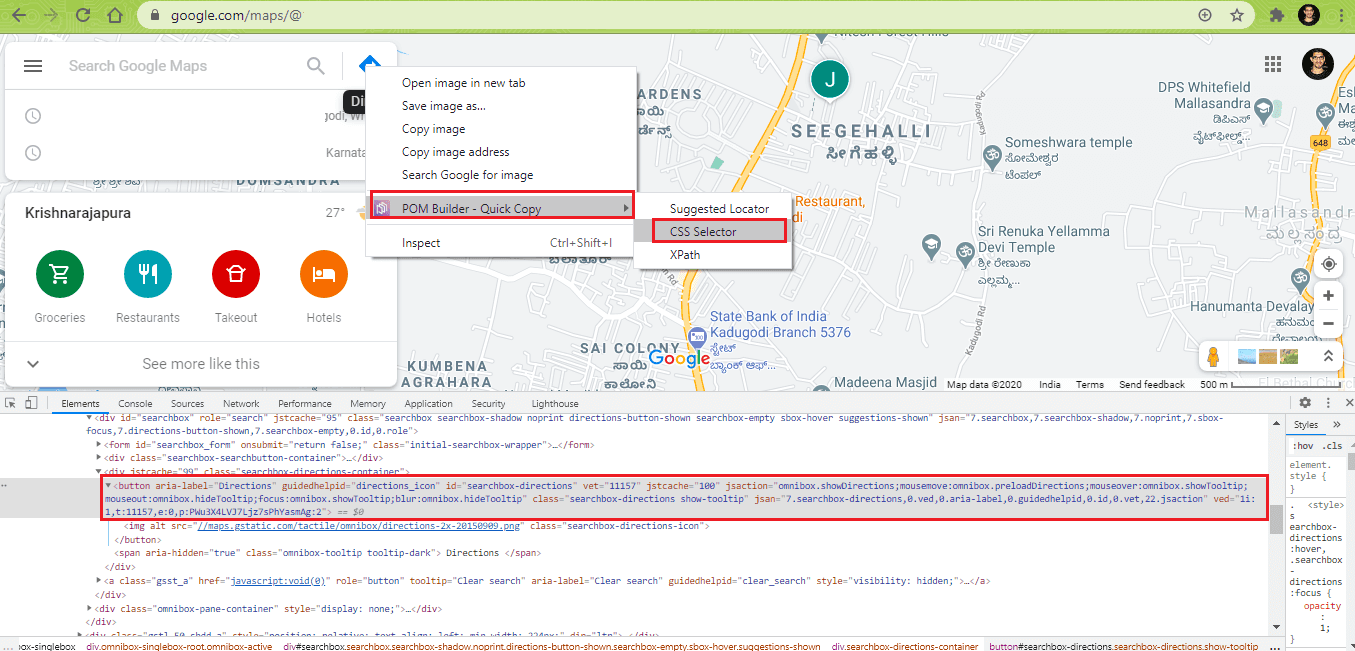This screenshot has height=651, width=1355.
Task: Select Inspect from the context menu
Action: tap(421, 243)
